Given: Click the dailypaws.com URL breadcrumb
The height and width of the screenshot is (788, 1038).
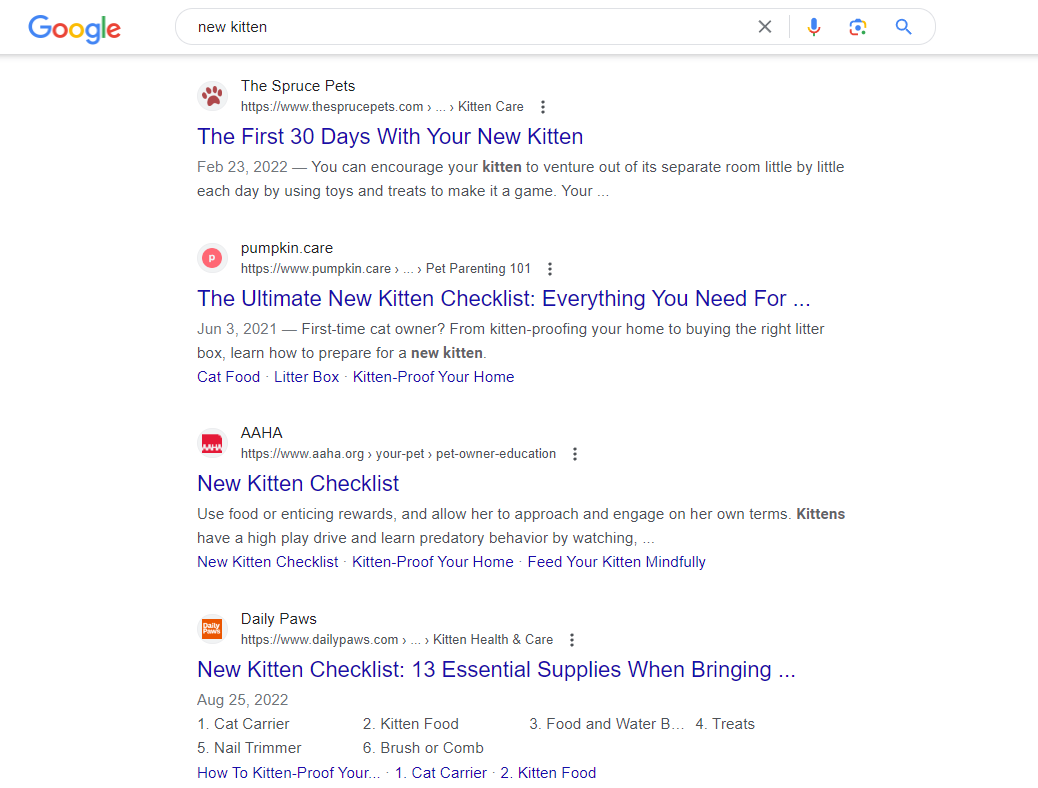Looking at the screenshot, I should [397, 640].
